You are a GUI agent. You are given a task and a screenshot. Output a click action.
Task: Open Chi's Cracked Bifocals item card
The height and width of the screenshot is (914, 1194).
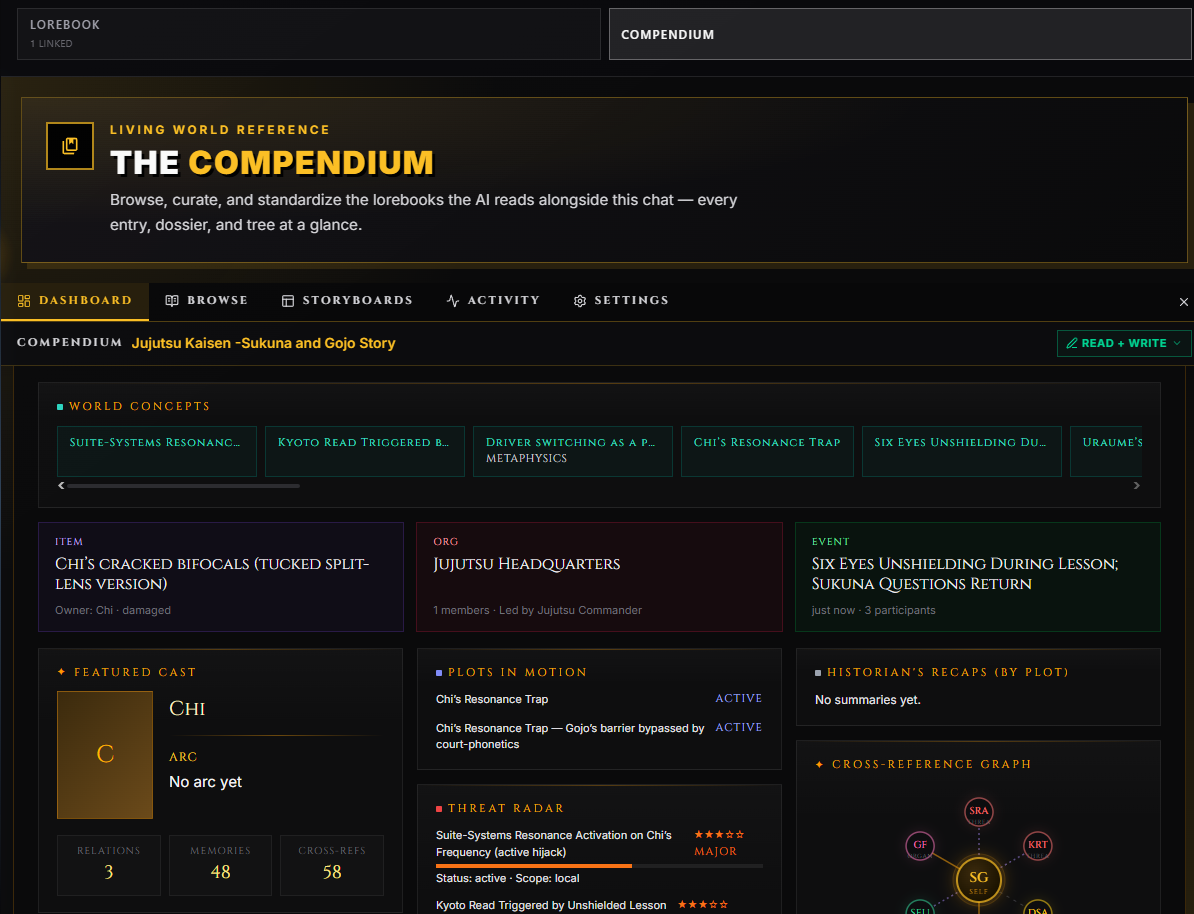[x=221, y=577]
